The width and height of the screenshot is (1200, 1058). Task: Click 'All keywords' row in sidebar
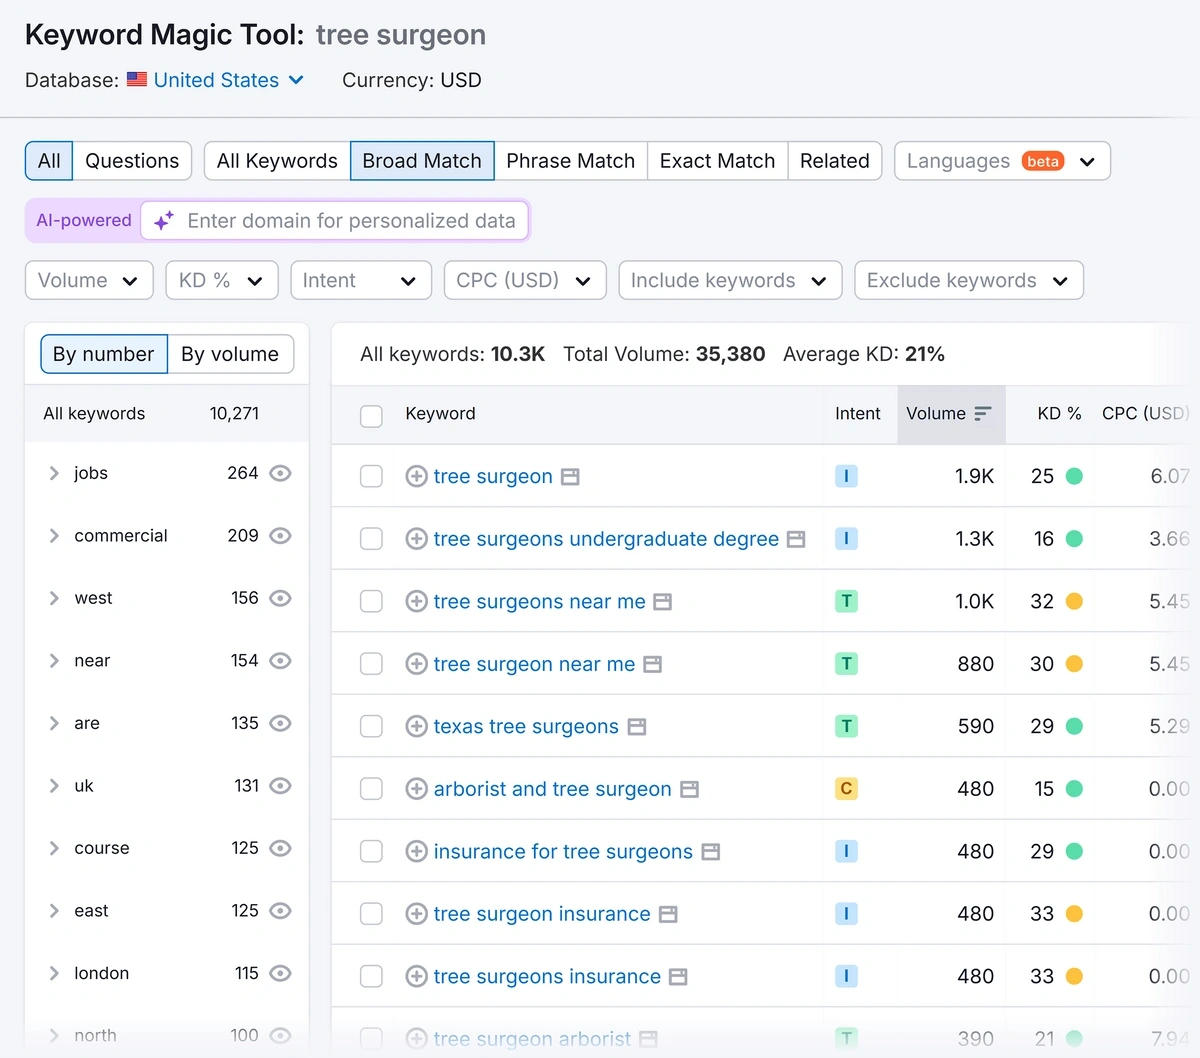click(x=166, y=414)
